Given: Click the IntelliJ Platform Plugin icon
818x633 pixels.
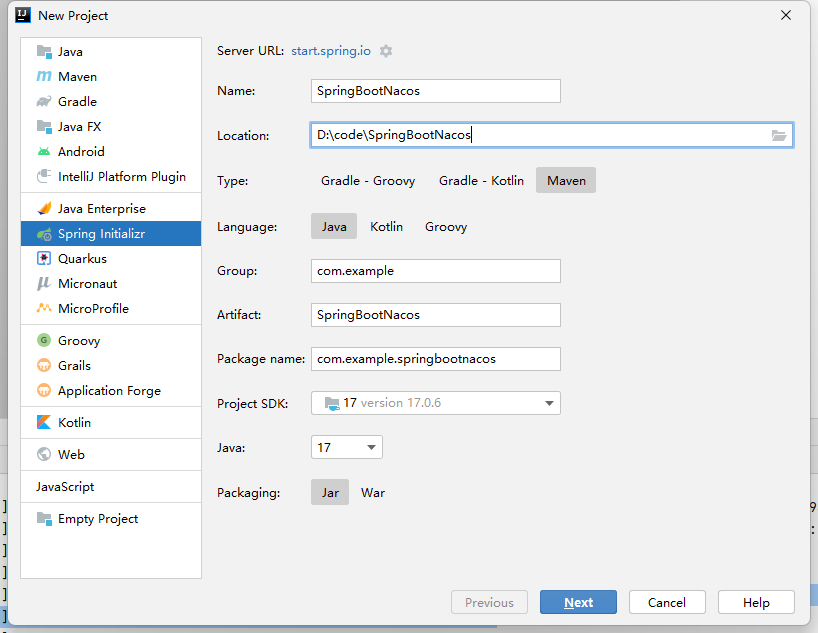Looking at the screenshot, I should click(x=44, y=176).
